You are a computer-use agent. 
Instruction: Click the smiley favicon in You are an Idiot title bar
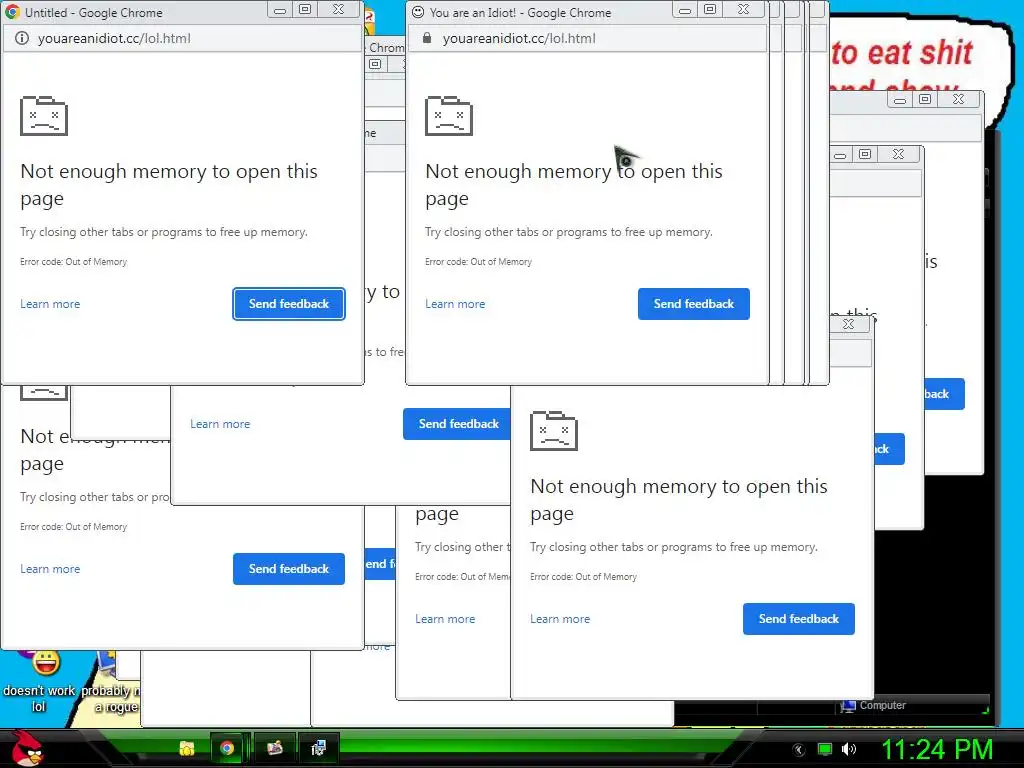click(418, 12)
